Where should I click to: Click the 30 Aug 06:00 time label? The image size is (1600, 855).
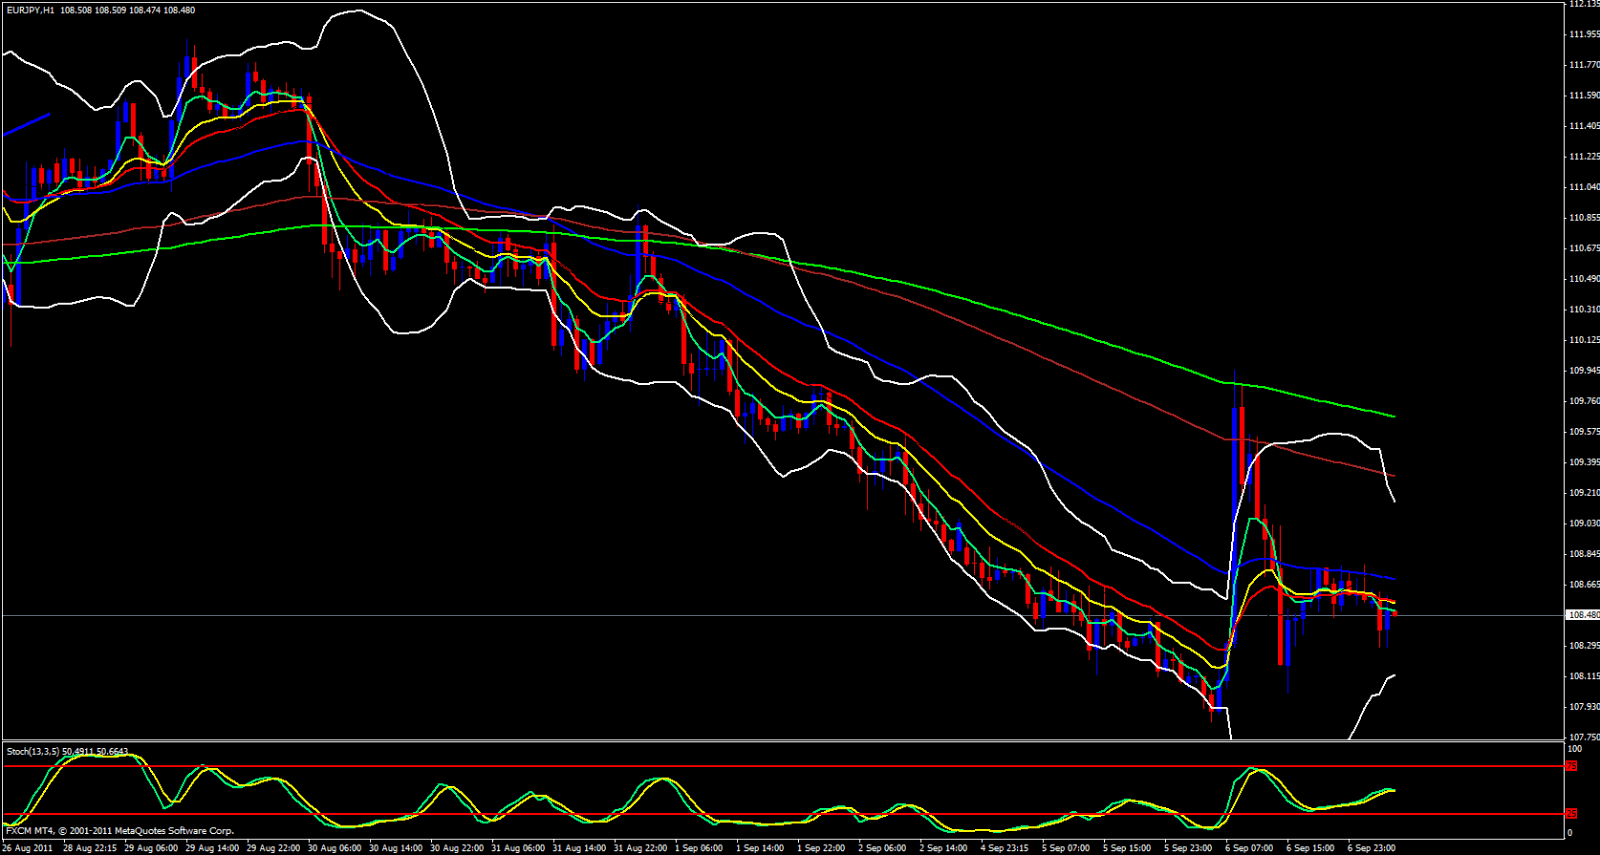pos(334,848)
